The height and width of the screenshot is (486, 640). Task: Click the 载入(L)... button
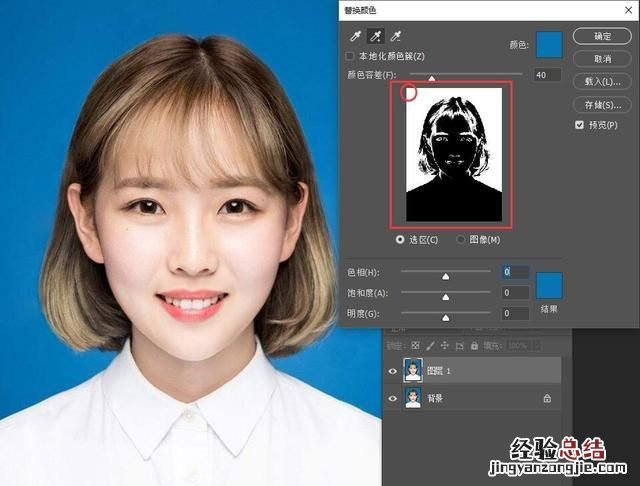[602, 82]
